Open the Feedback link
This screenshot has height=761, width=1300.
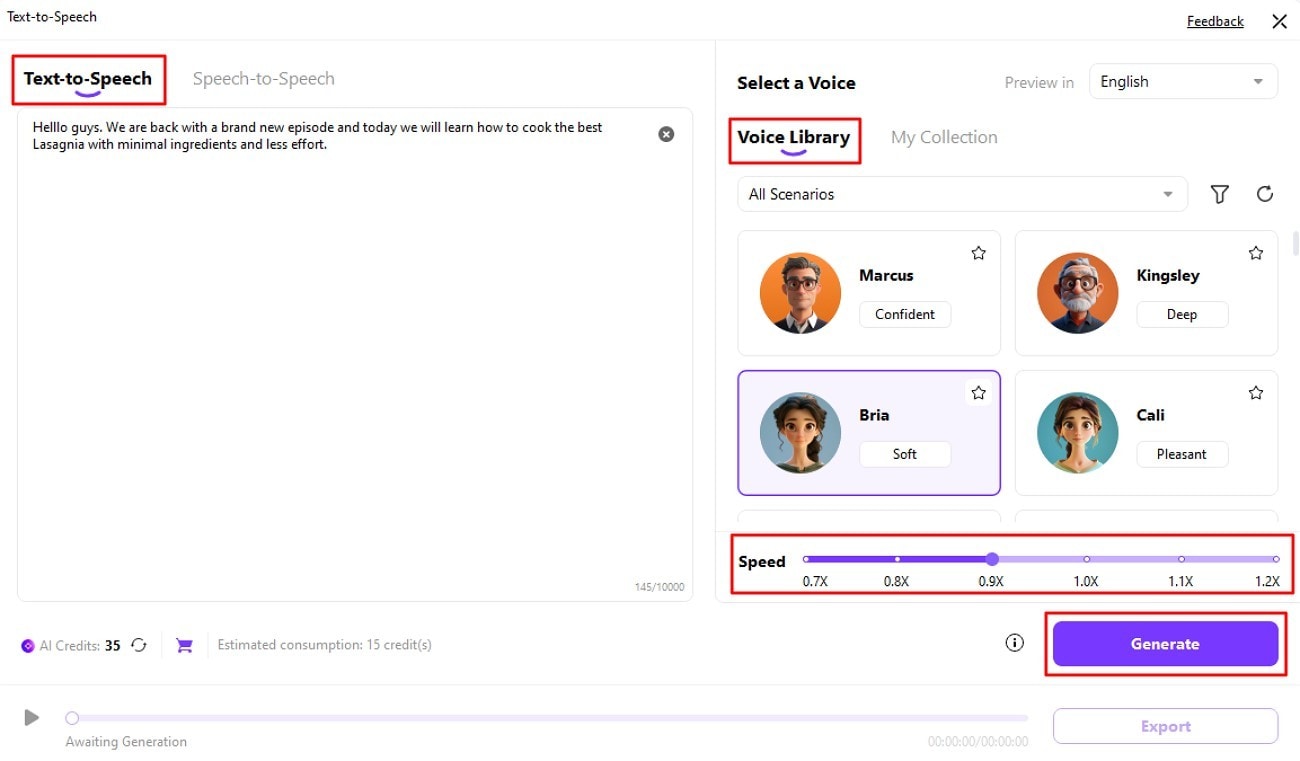(x=1215, y=21)
